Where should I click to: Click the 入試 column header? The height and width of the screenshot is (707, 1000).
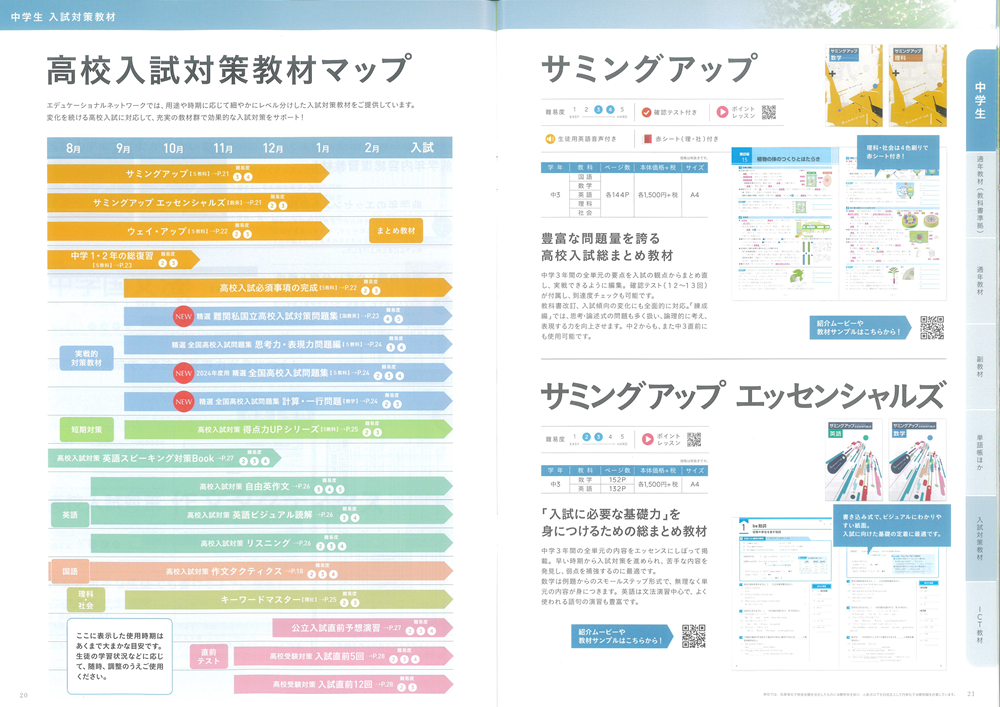(422, 148)
